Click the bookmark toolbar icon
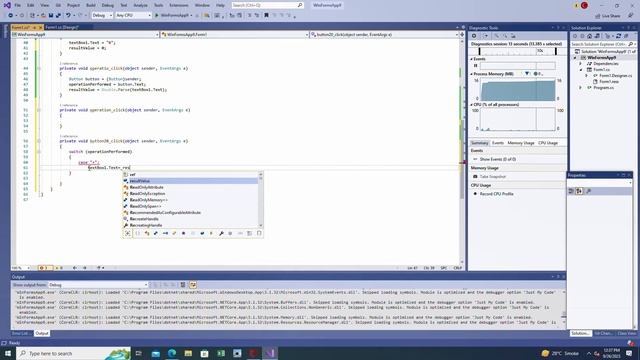The image size is (640, 360). click(x=266, y=16)
